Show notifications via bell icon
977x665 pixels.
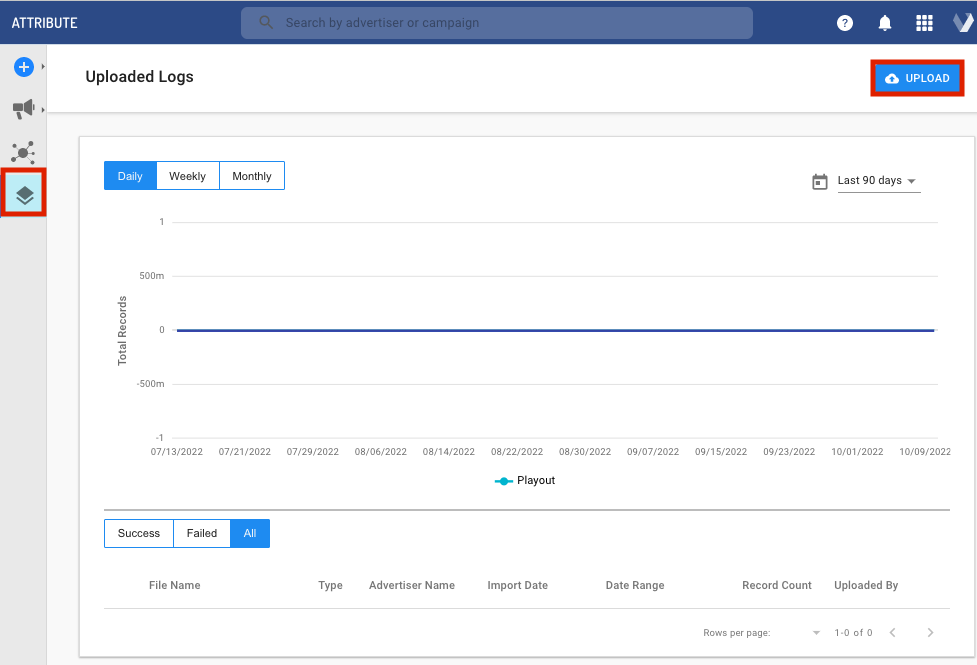(885, 23)
